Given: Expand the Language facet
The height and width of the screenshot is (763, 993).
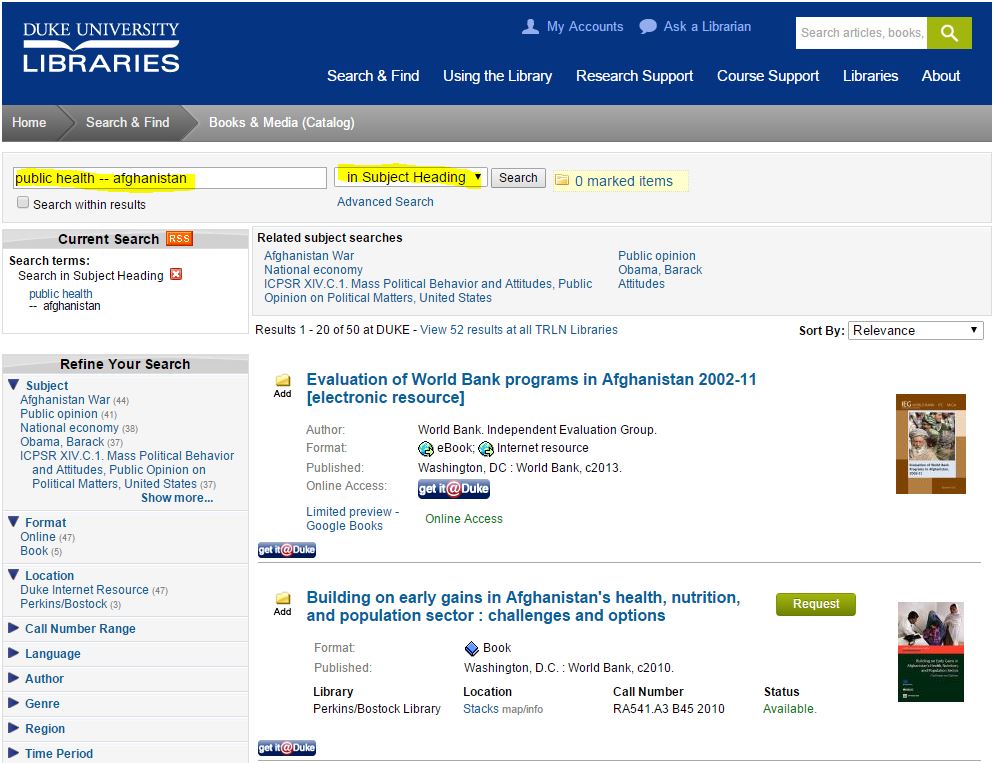Looking at the screenshot, I should point(13,652).
